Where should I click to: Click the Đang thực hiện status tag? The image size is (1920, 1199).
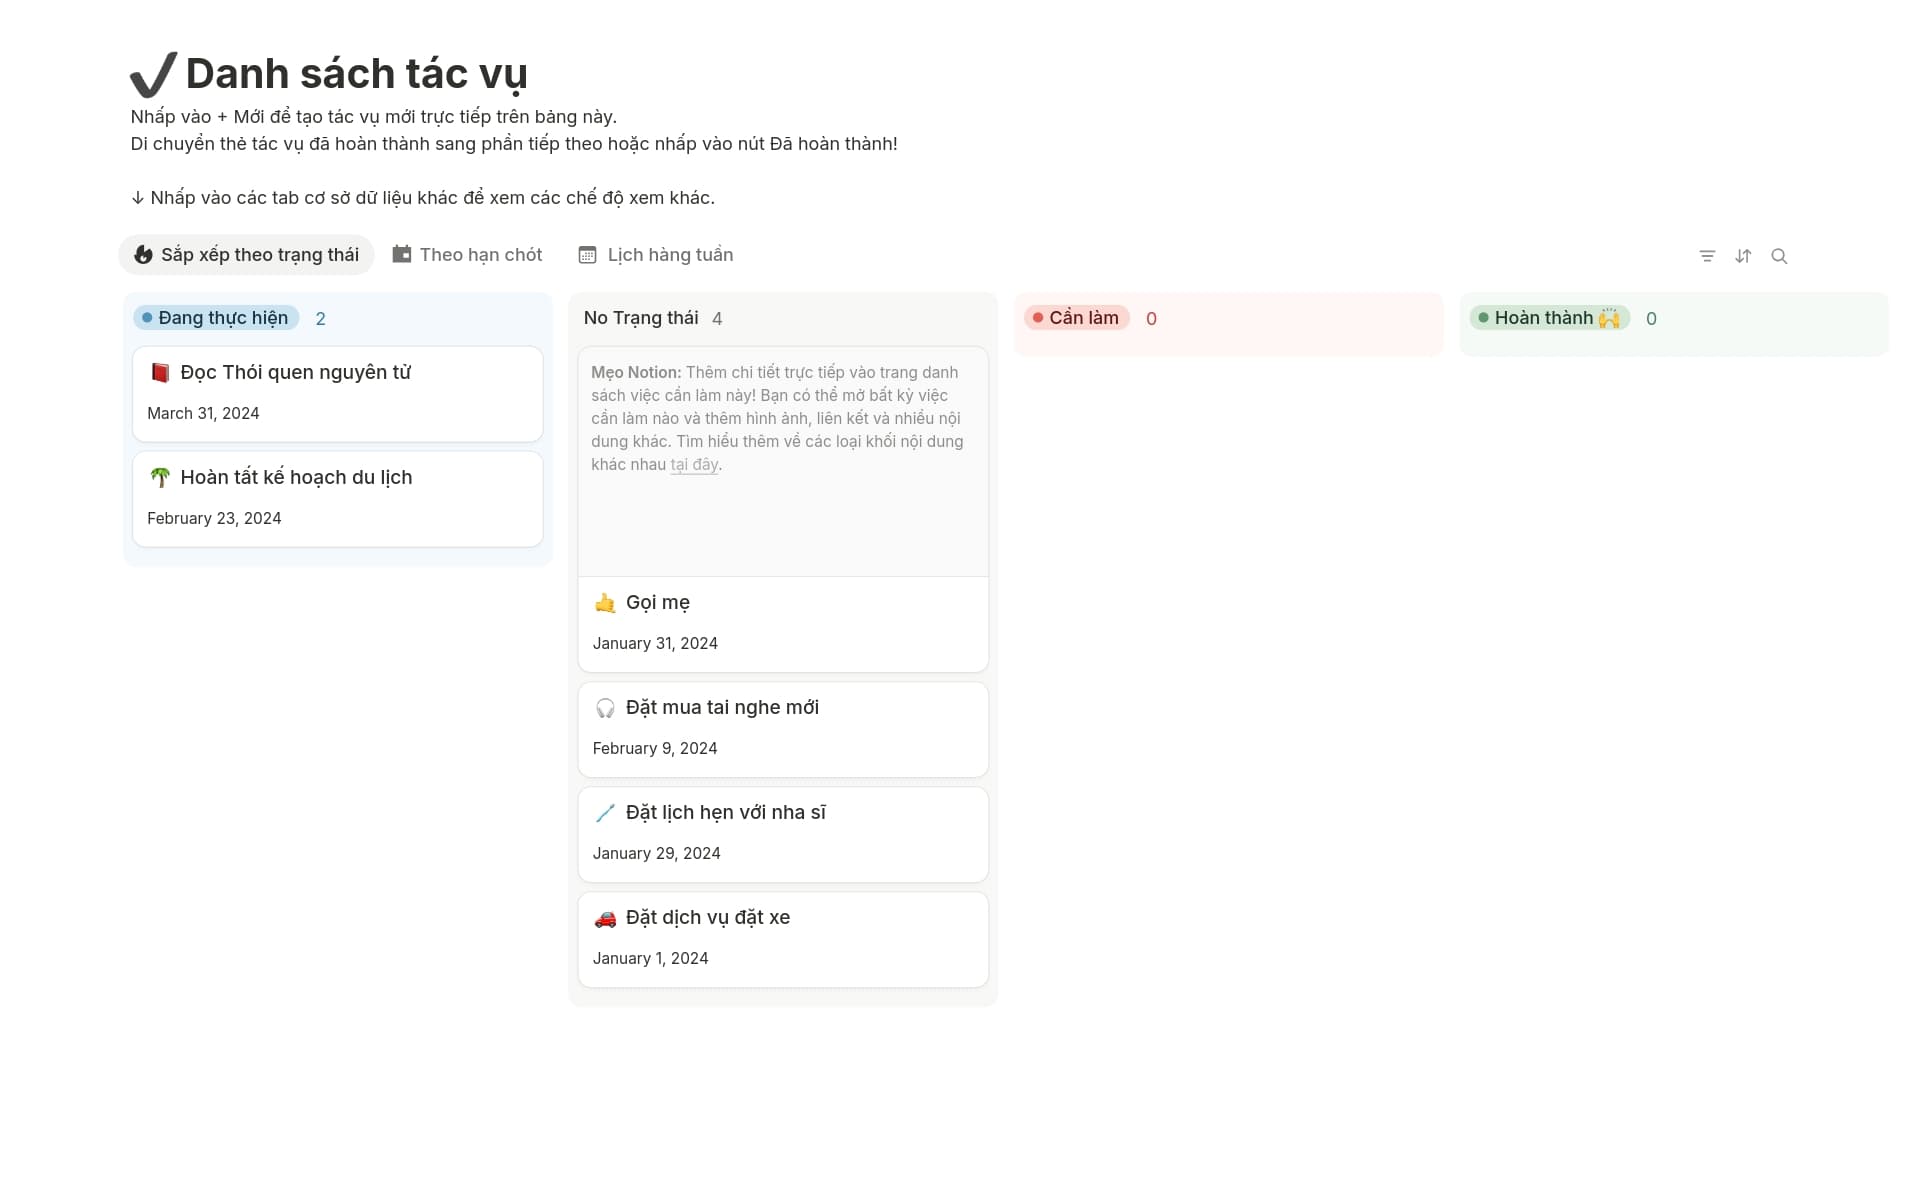click(x=216, y=318)
